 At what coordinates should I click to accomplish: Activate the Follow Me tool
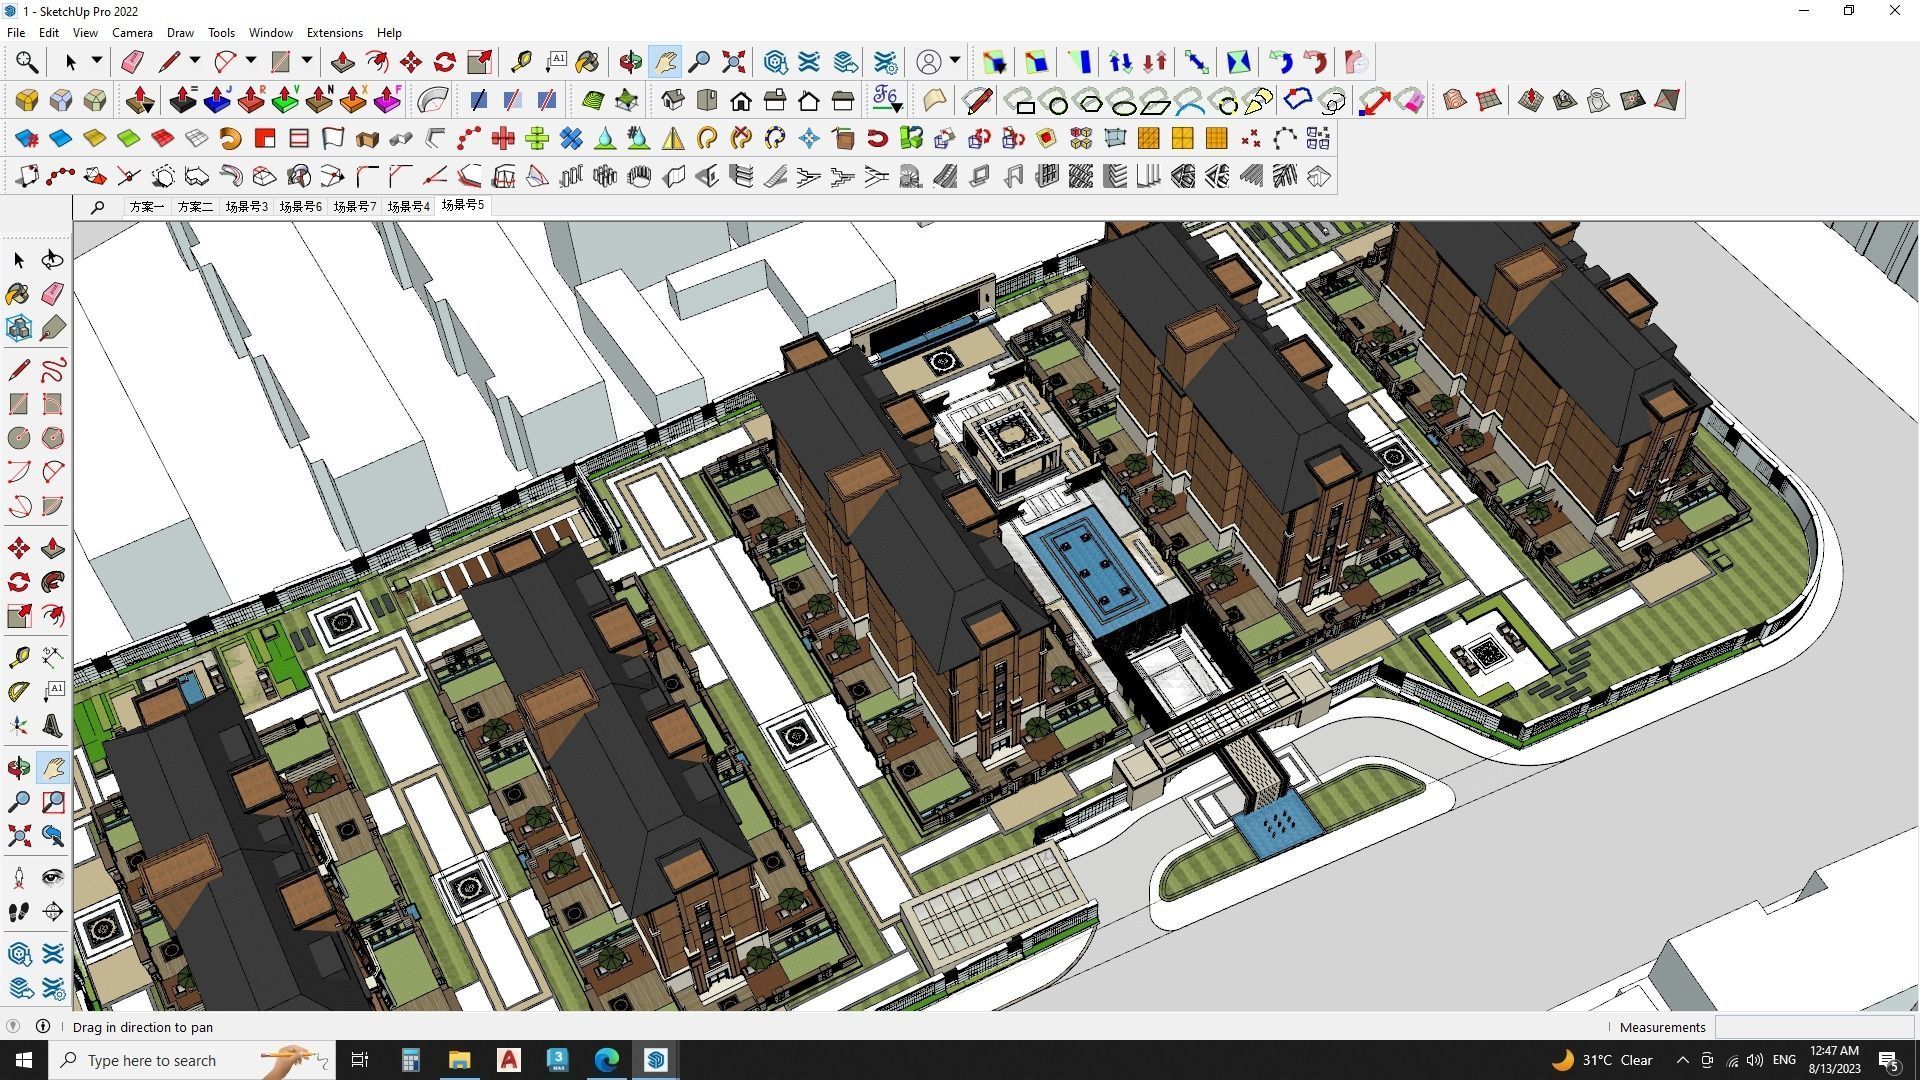coord(52,582)
